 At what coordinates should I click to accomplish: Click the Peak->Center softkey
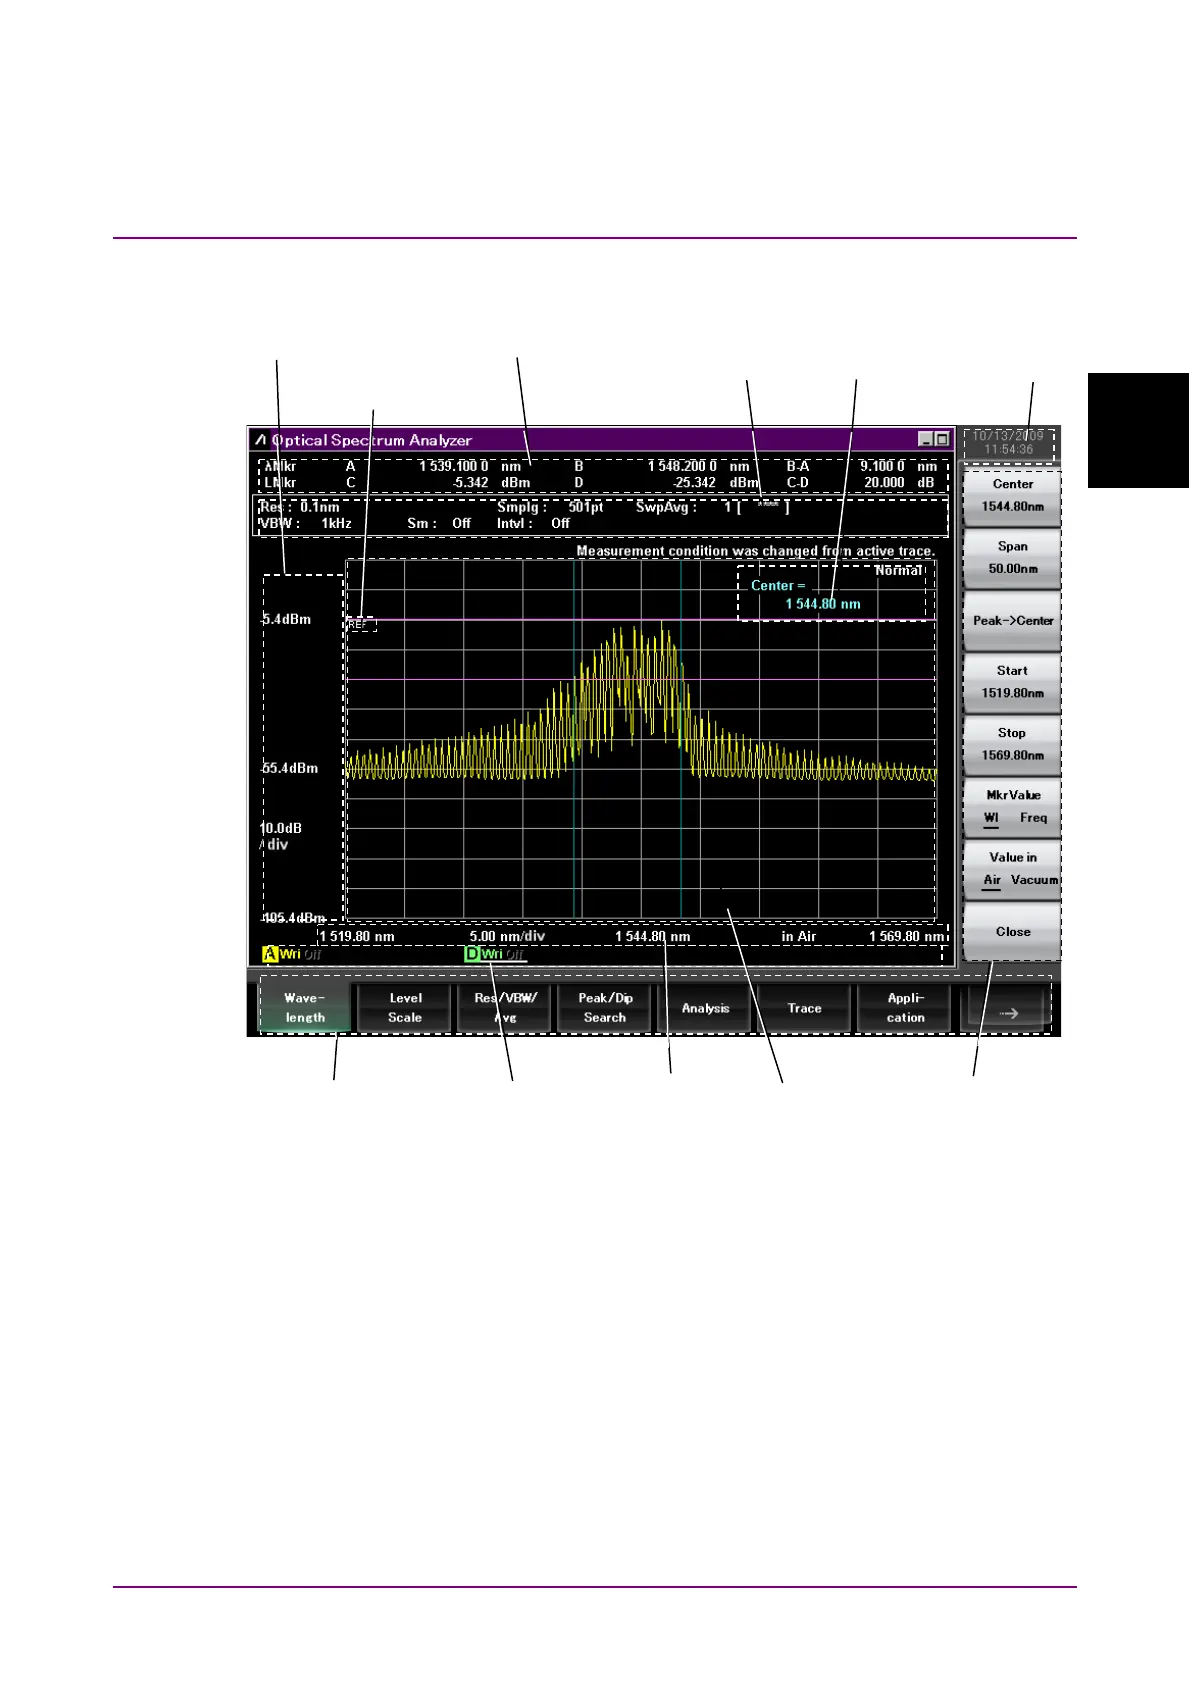tap(1012, 621)
